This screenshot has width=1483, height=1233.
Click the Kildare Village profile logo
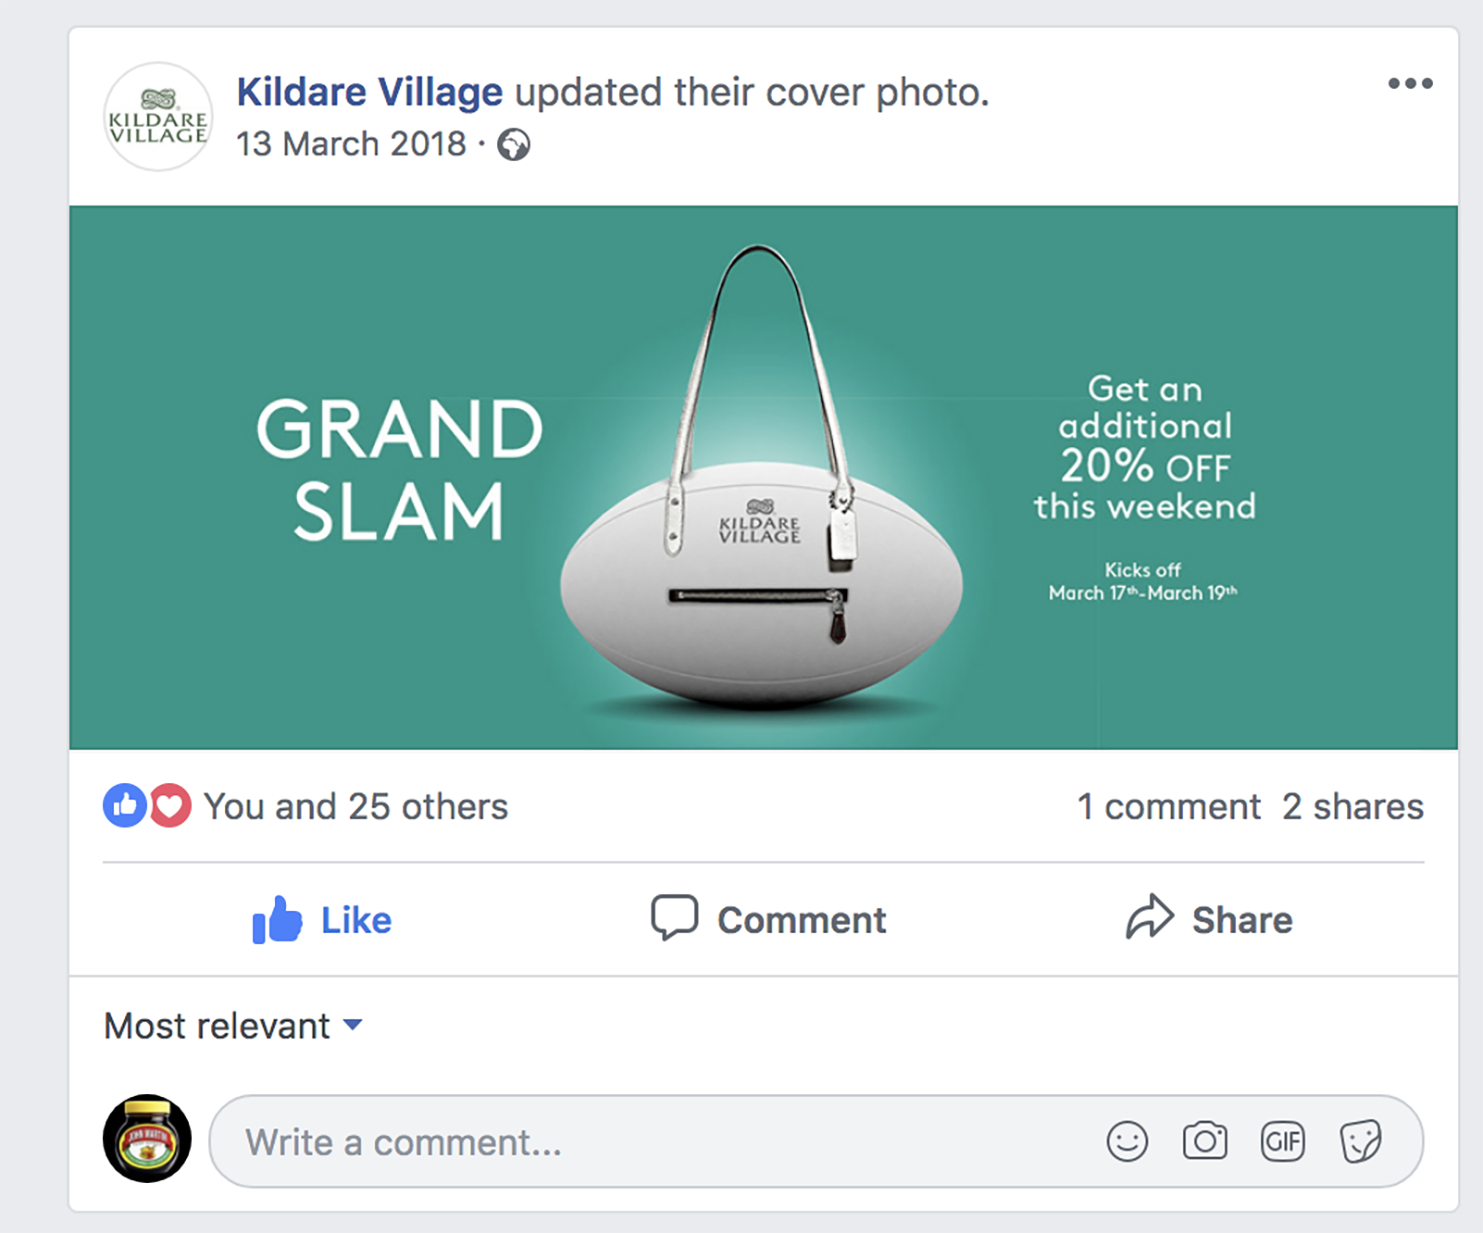[x=158, y=117]
